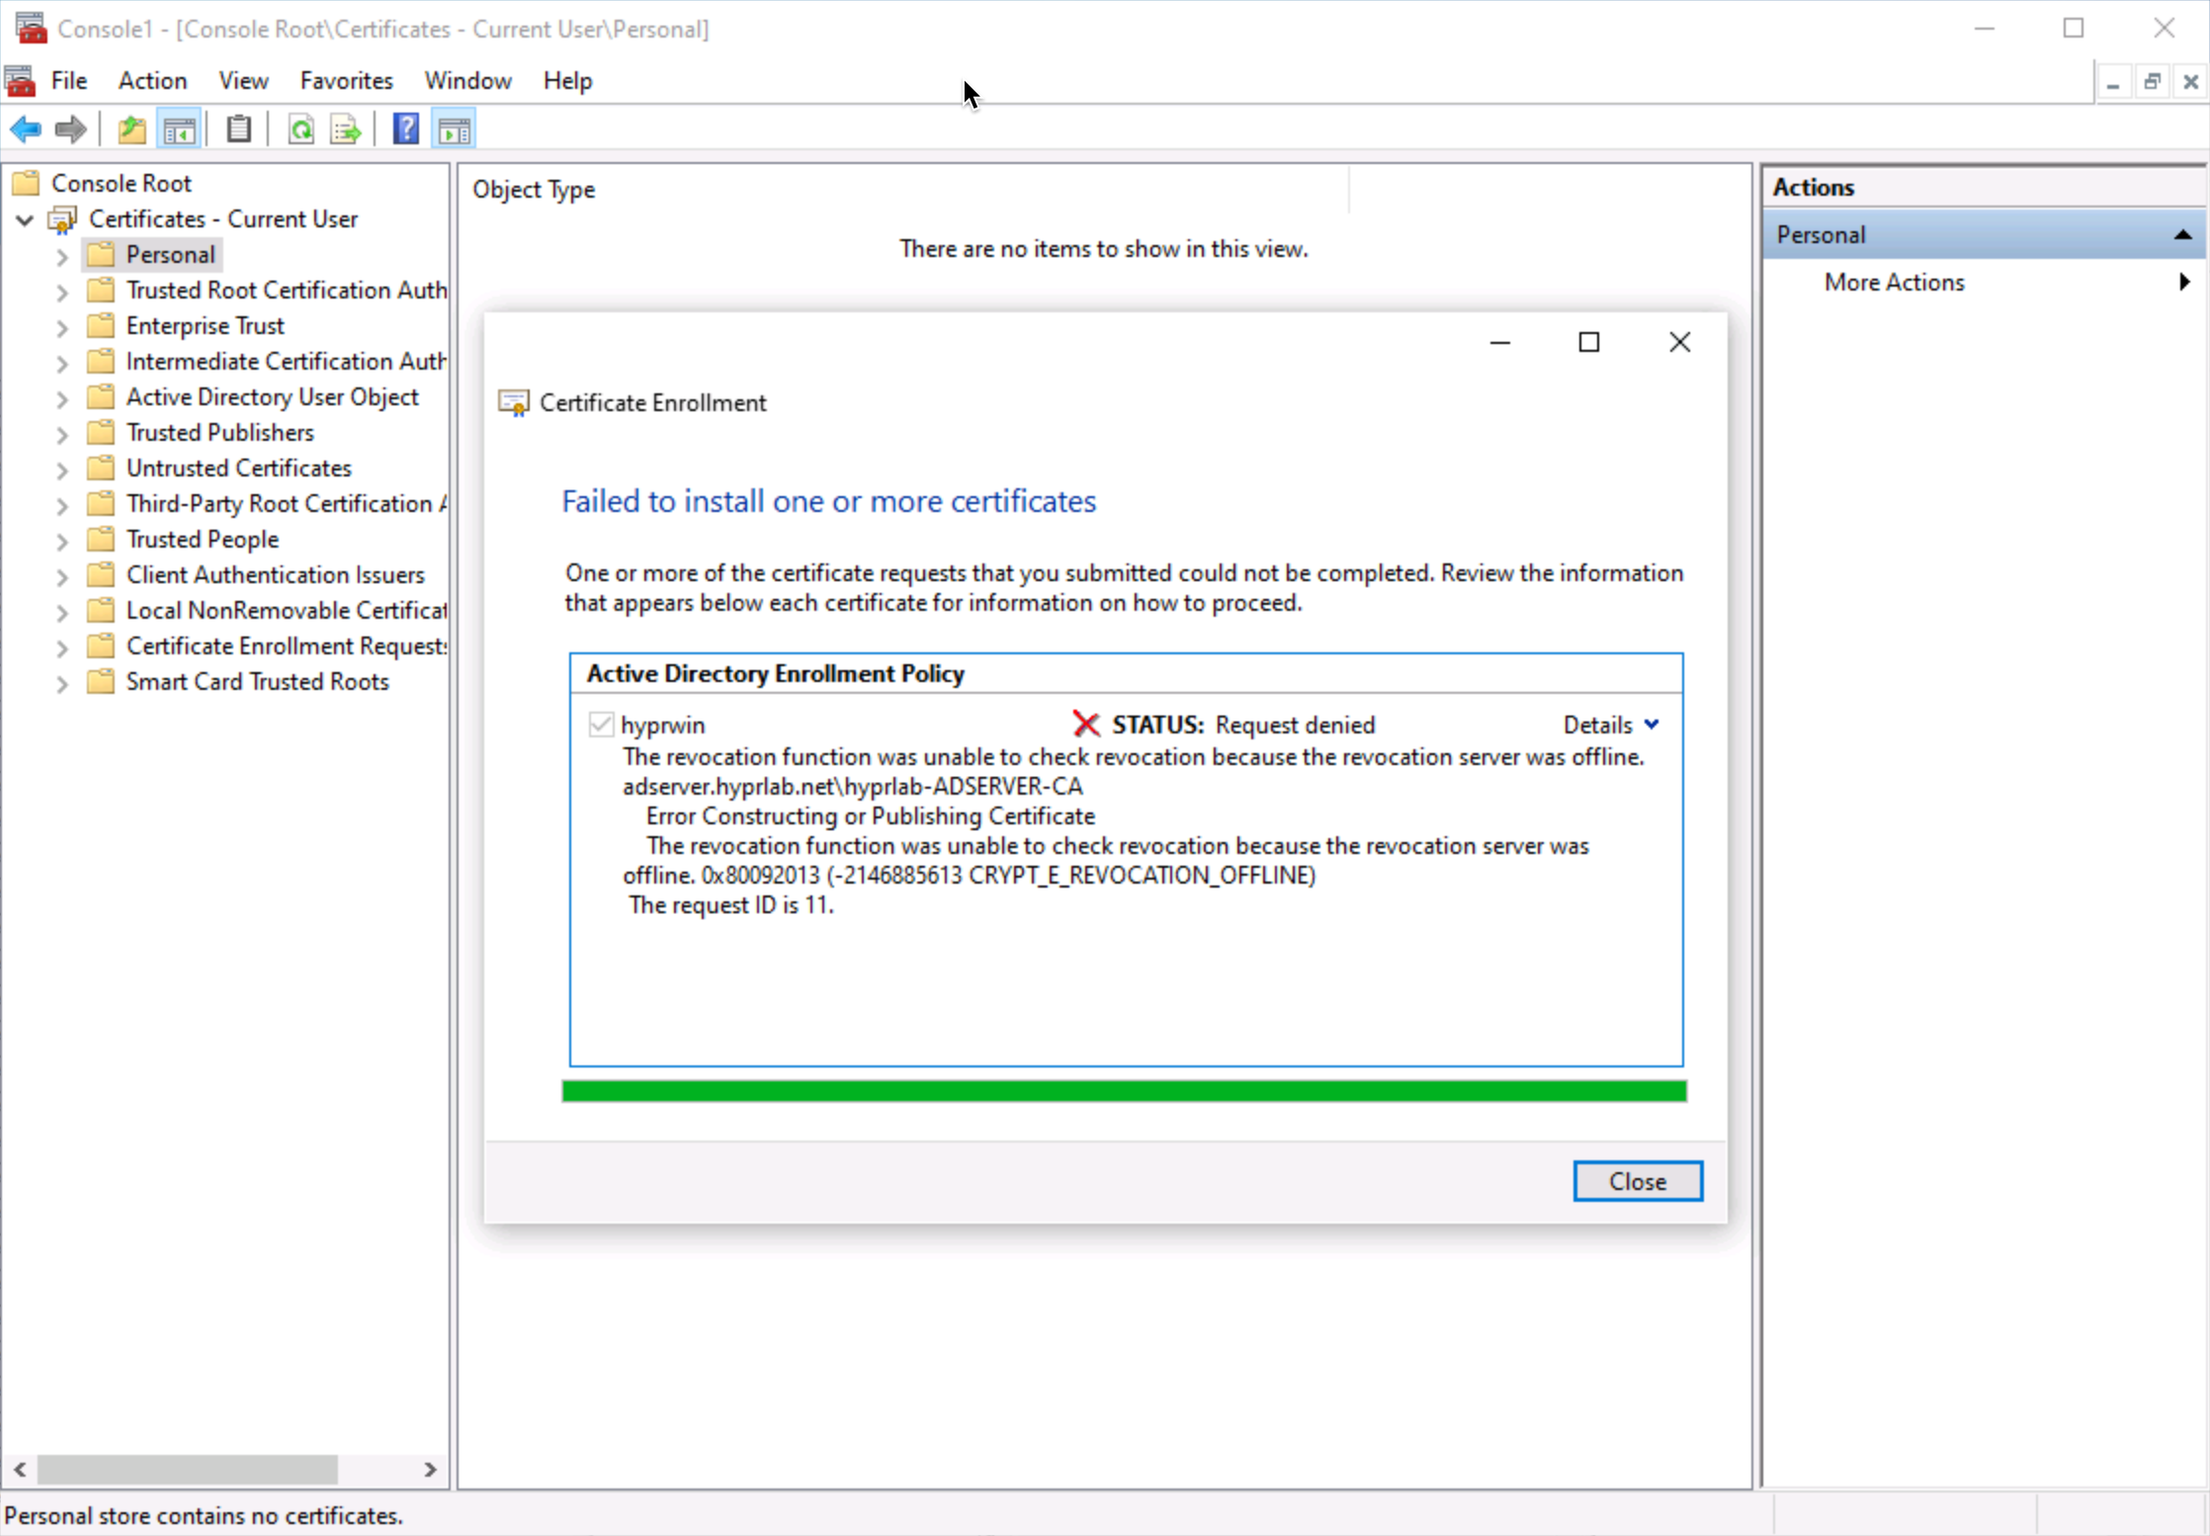Click the Export List toolbar icon
This screenshot has height=1536, width=2210.
click(346, 129)
